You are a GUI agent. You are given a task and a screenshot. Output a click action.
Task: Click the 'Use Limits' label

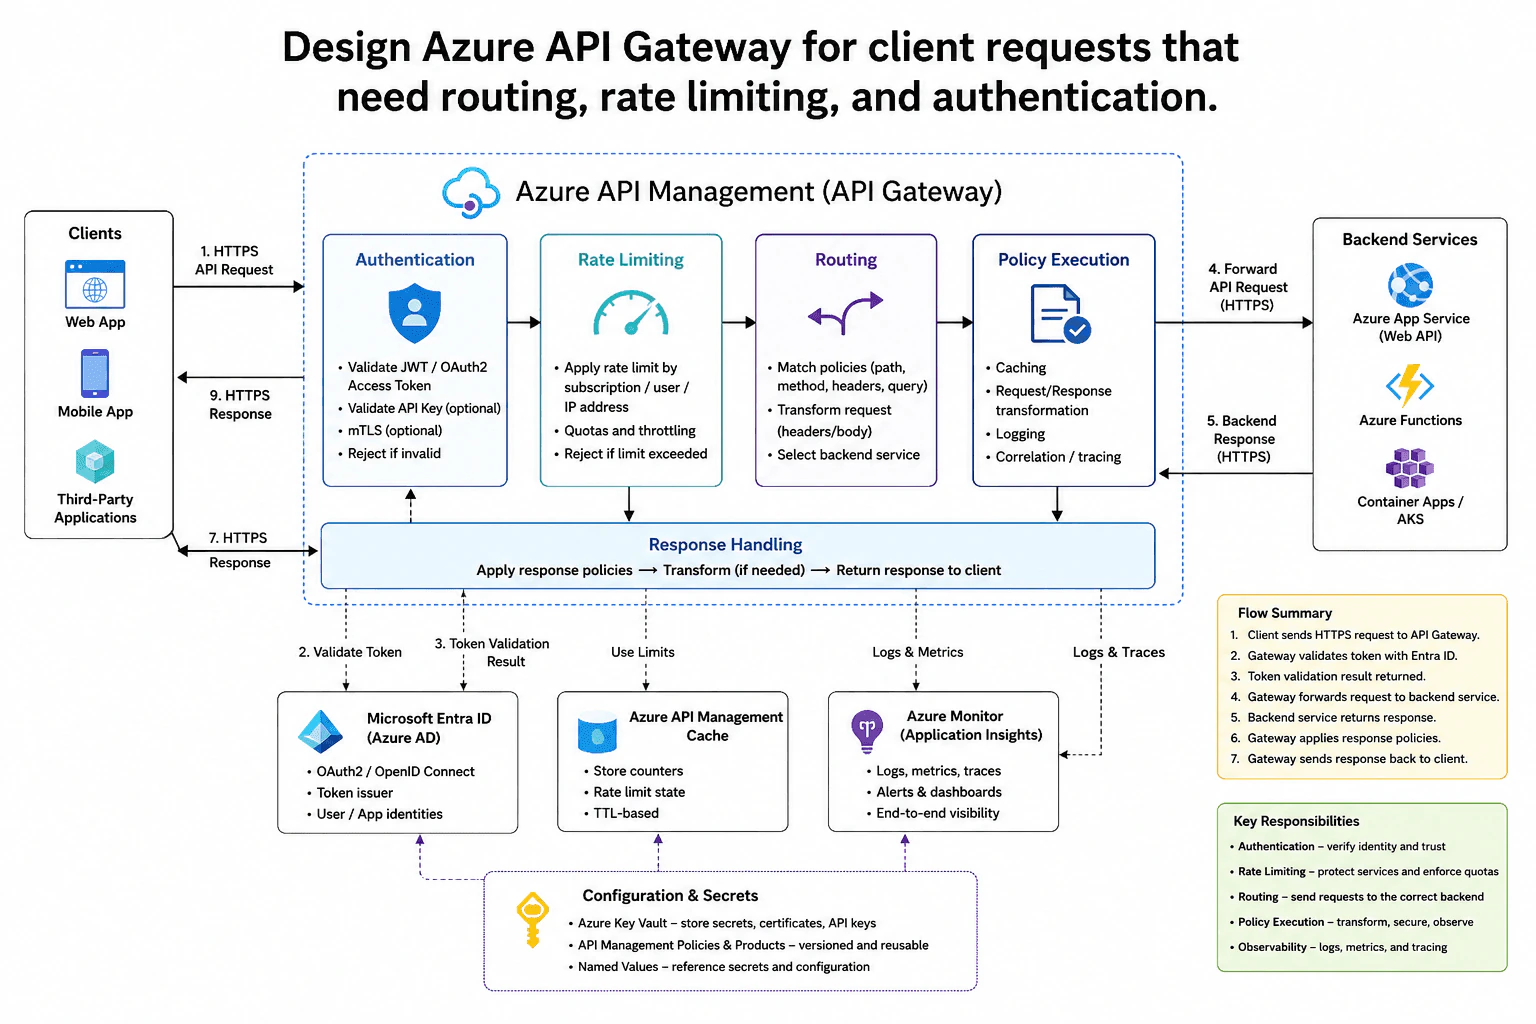(643, 652)
